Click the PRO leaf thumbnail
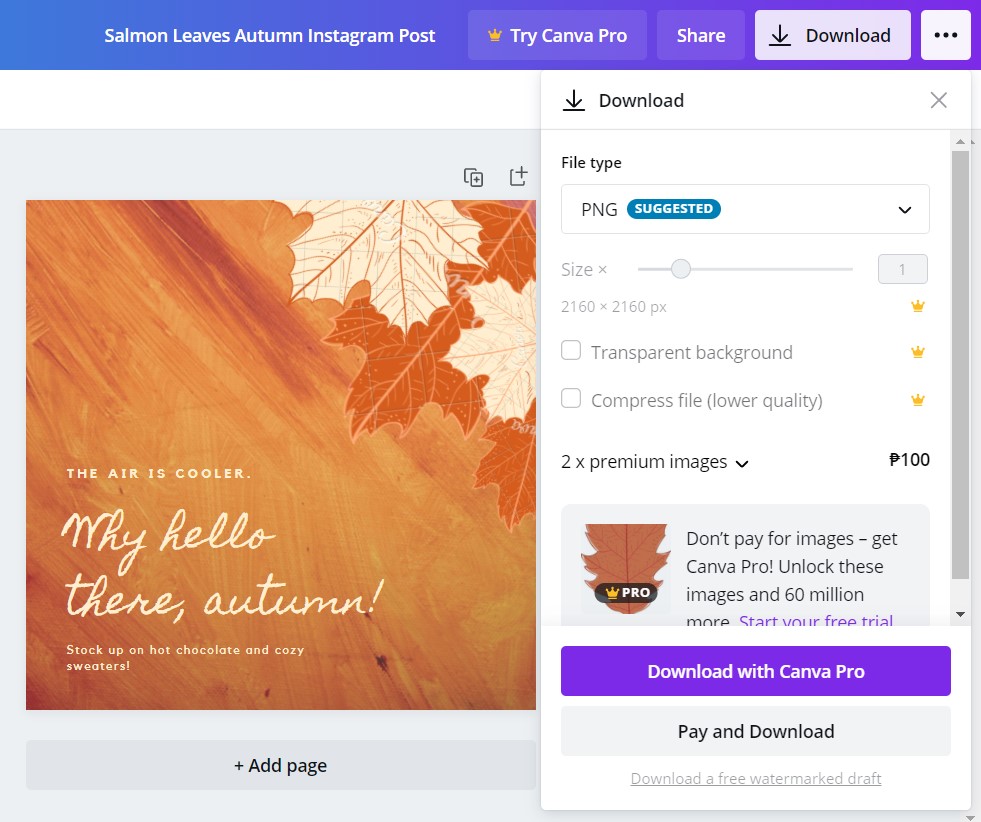 click(x=625, y=568)
